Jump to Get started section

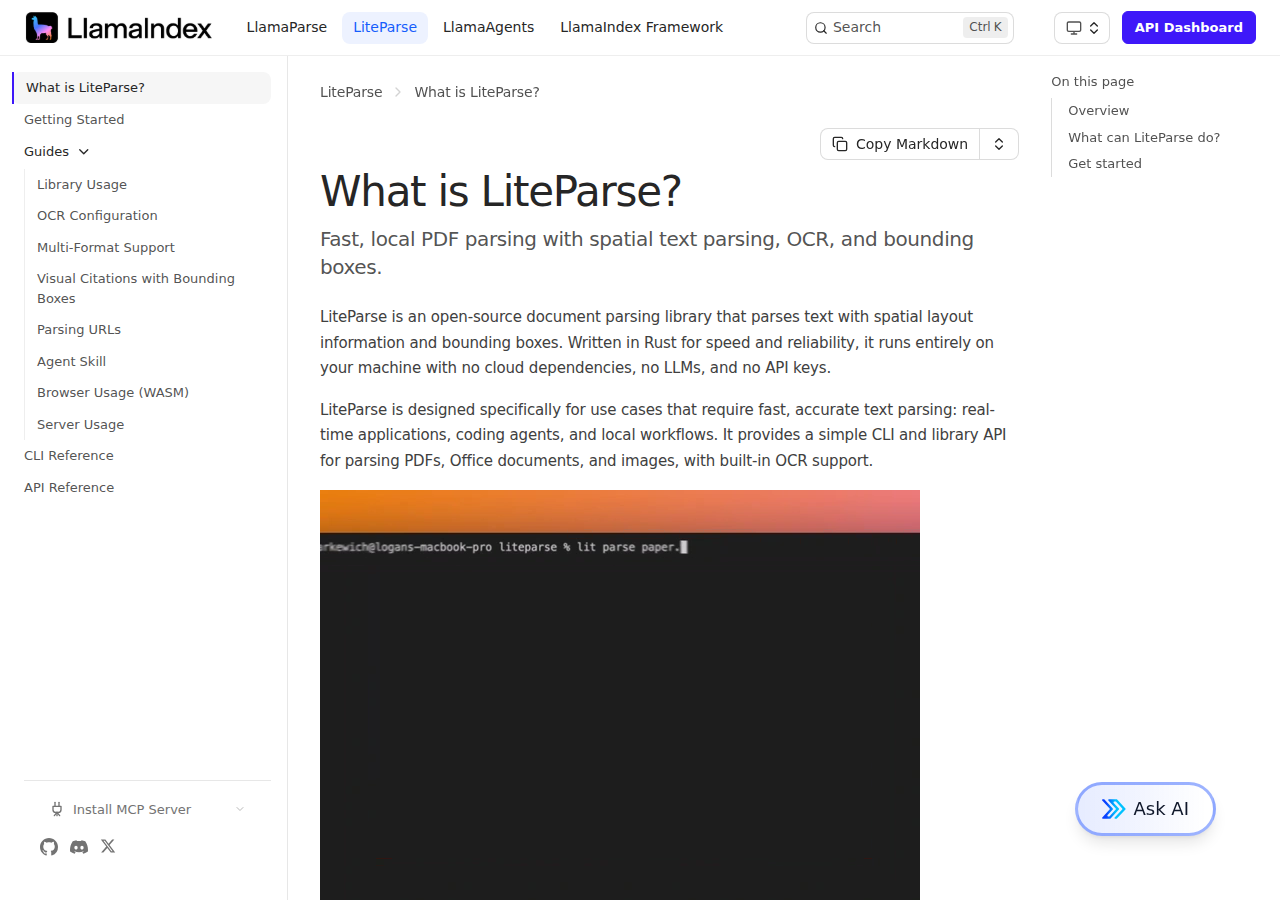click(x=1105, y=164)
